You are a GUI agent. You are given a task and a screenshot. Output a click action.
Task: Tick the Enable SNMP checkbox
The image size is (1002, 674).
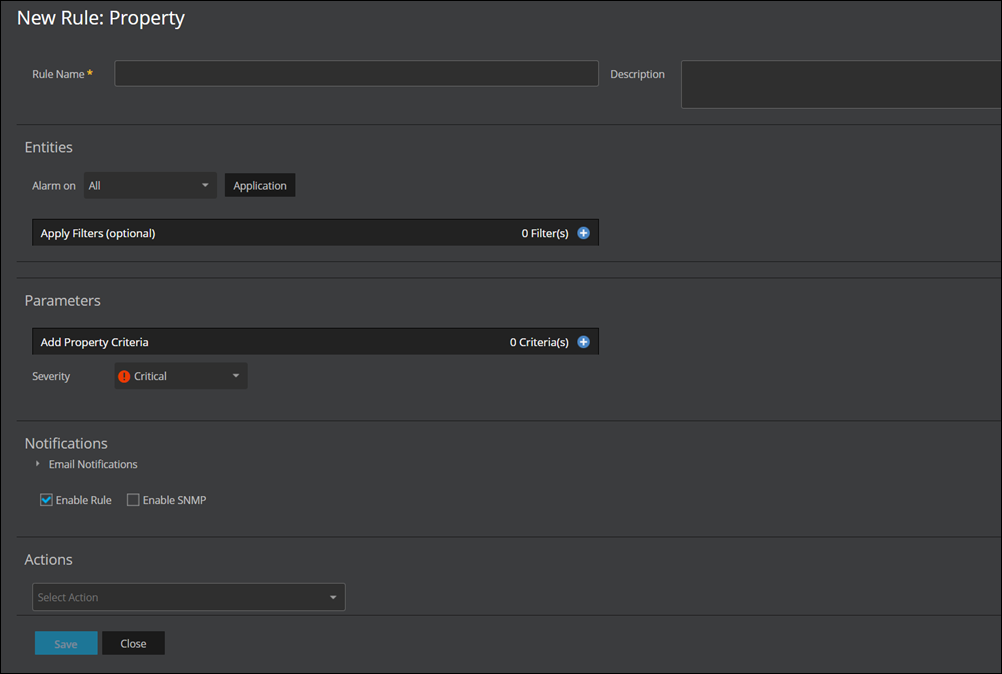tap(133, 500)
